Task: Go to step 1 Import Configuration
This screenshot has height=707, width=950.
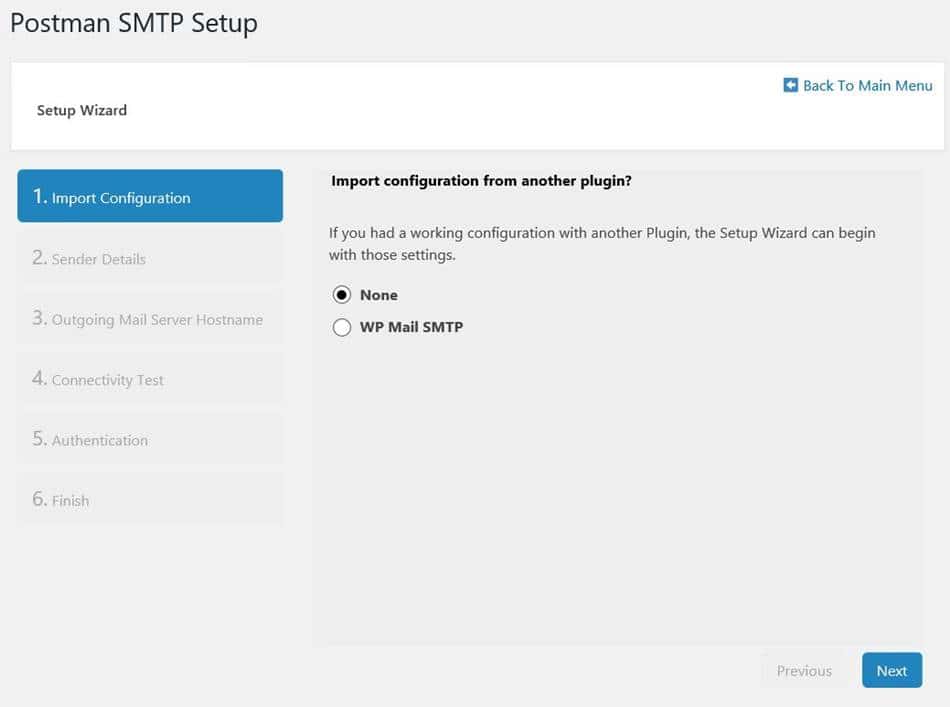Action: (x=150, y=197)
